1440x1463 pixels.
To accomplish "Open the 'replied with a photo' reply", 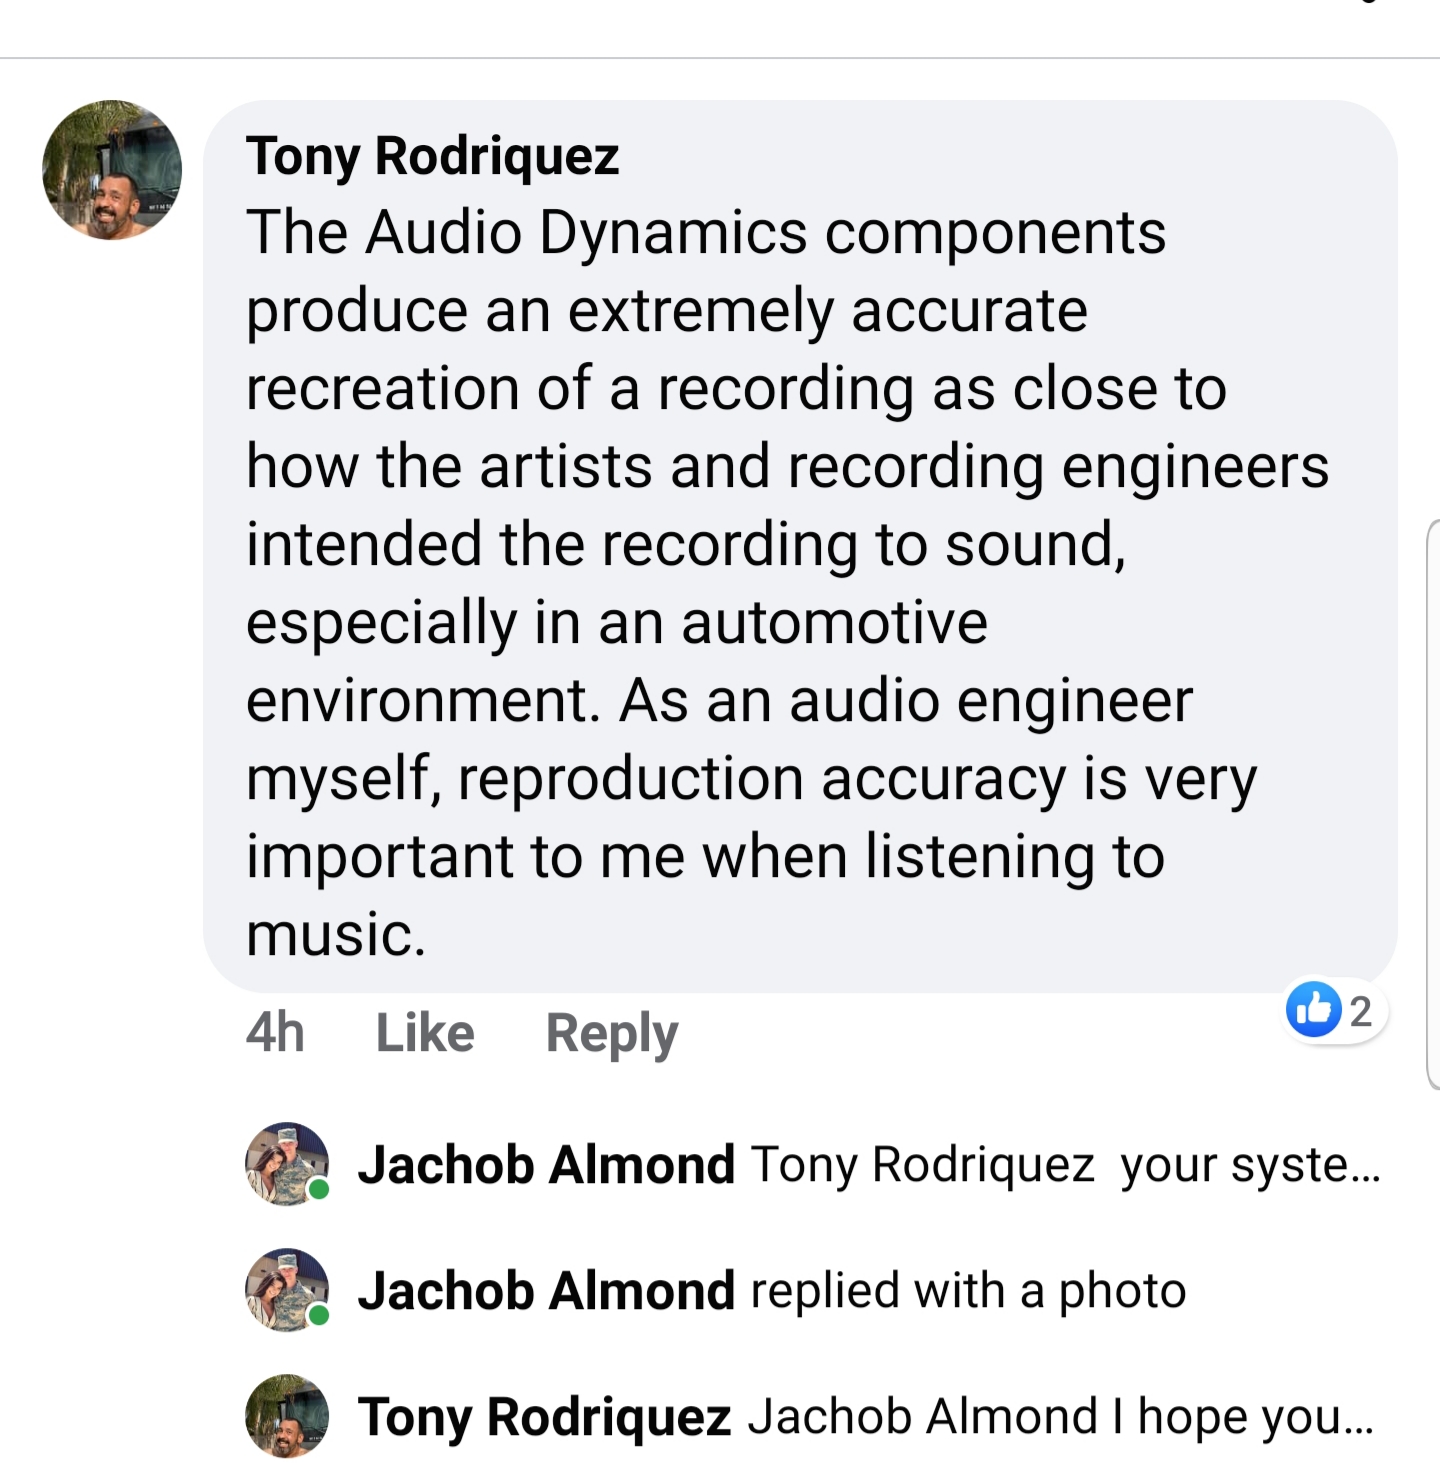I will point(968,1291).
